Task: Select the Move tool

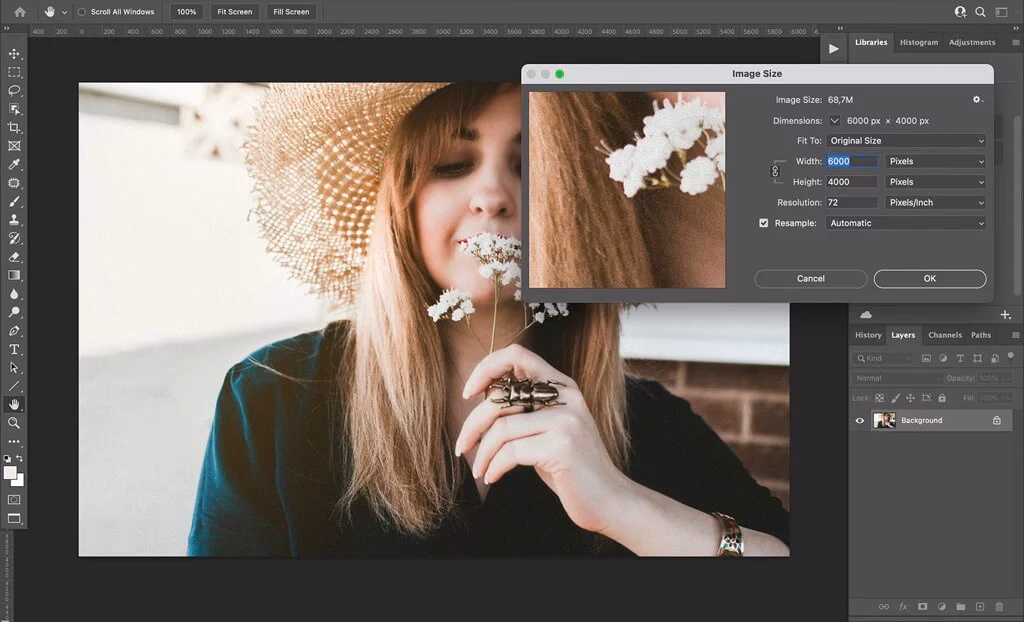Action: [14, 53]
